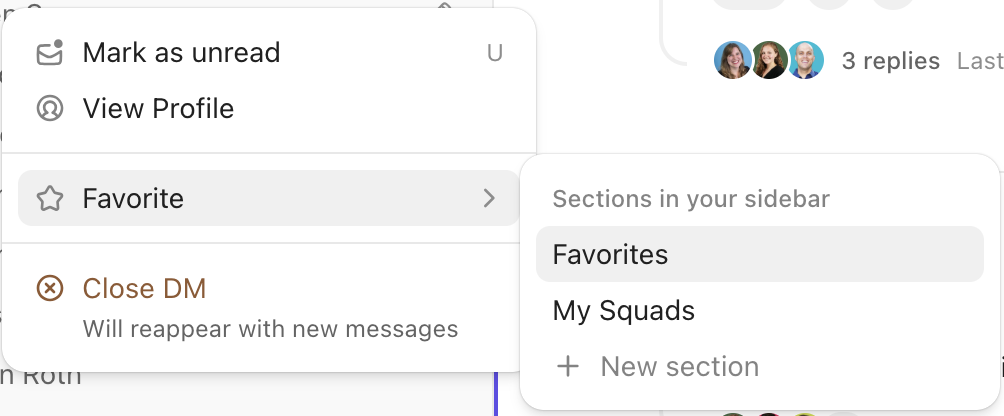
Task: Expand the Favorite submenu chevron arrow
Action: pos(489,198)
